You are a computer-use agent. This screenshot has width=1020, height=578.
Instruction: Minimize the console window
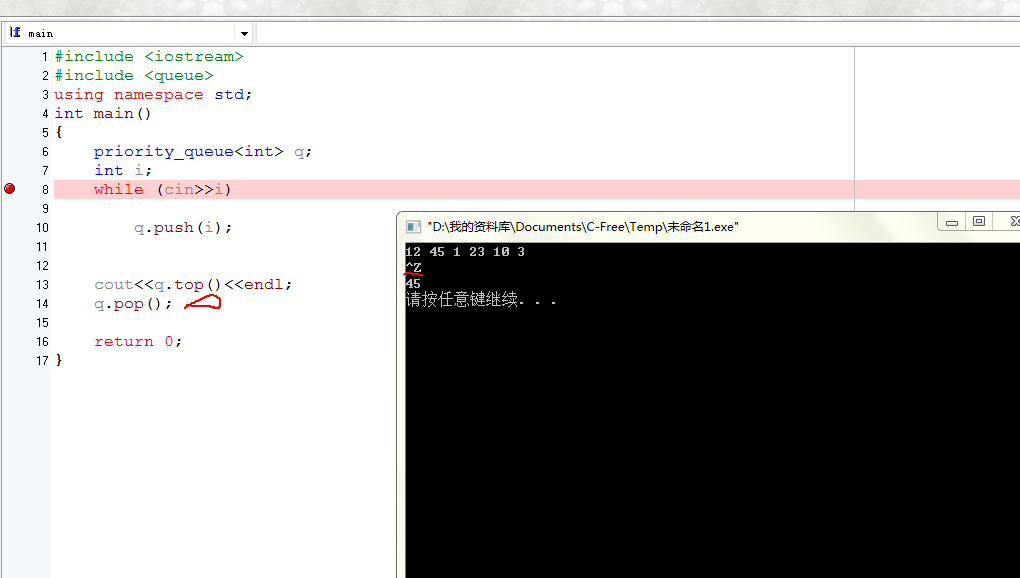point(952,222)
